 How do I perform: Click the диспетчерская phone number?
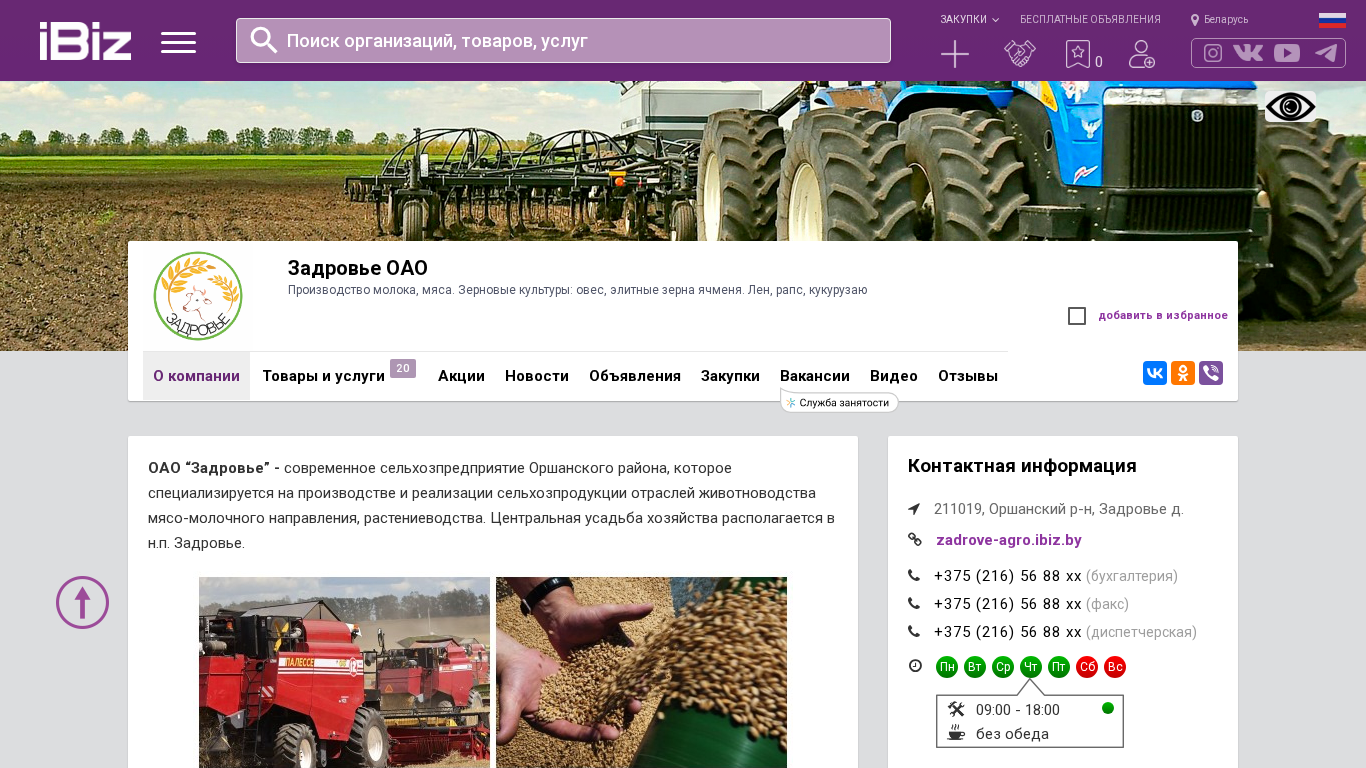coord(1008,632)
